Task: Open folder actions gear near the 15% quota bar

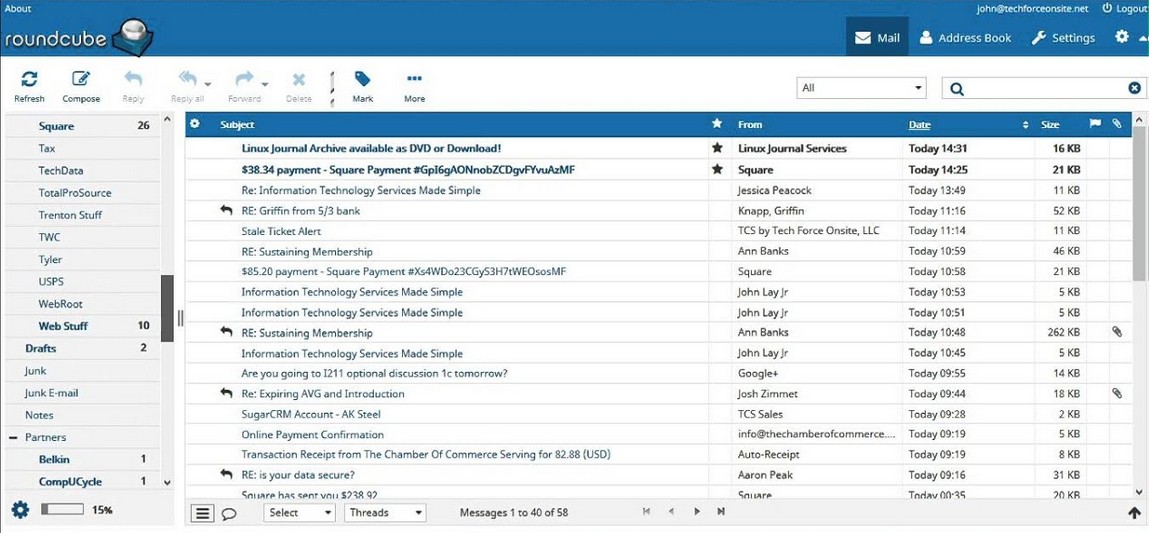Action: coord(21,510)
